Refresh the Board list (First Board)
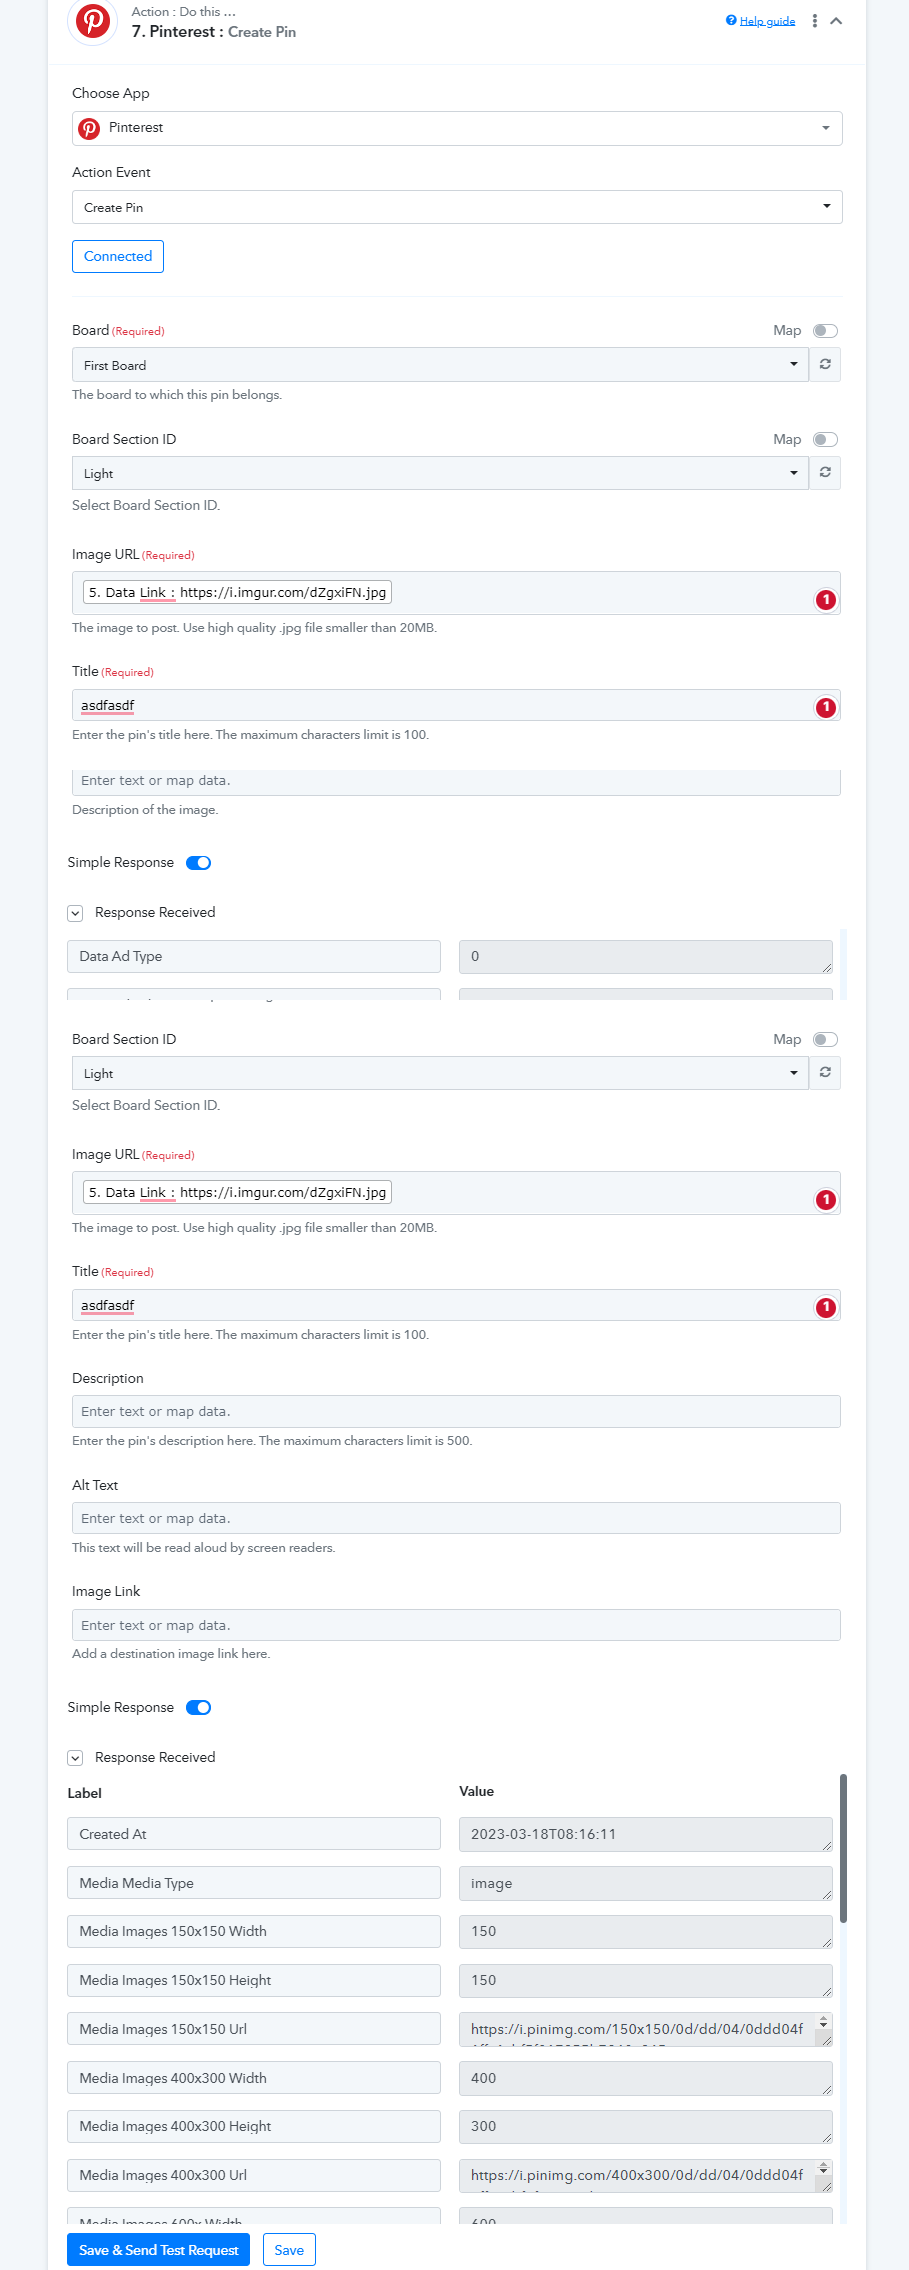The width and height of the screenshot is (909, 2270). click(825, 364)
